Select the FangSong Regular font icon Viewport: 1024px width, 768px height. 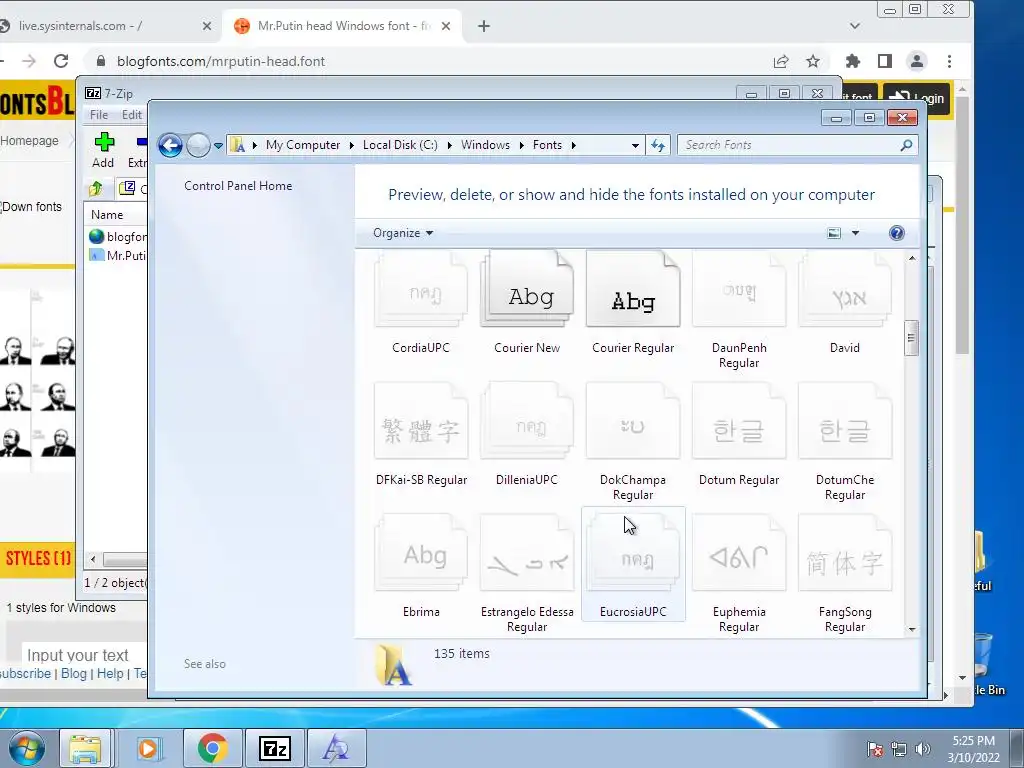click(844, 554)
